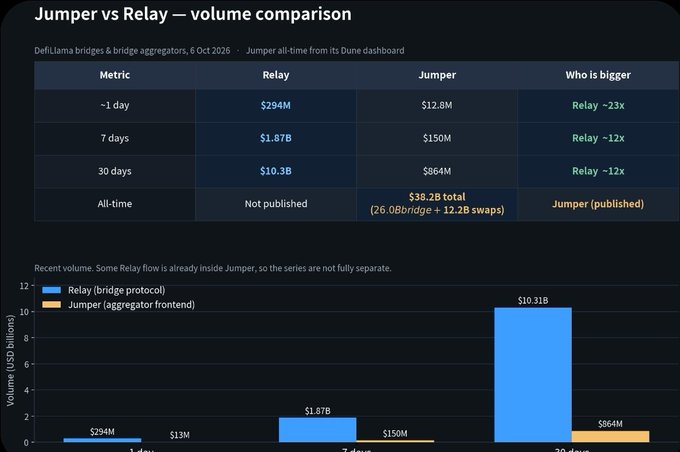
Task: Click Relay's '$1.87B' table cell
Action: [x=276, y=138]
